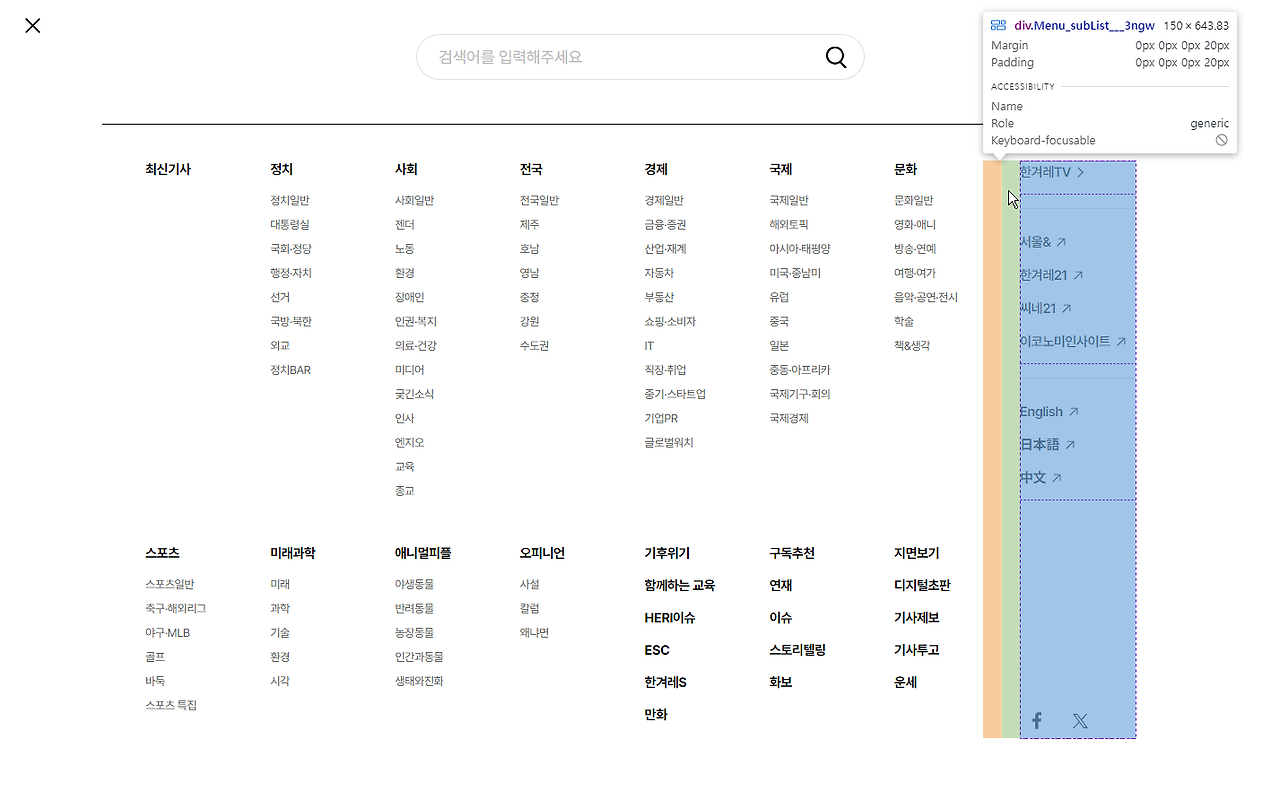Select 바둑 under 스포츠
The height and width of the screenshot is (800, 1280).
click(x=155, y=681)
